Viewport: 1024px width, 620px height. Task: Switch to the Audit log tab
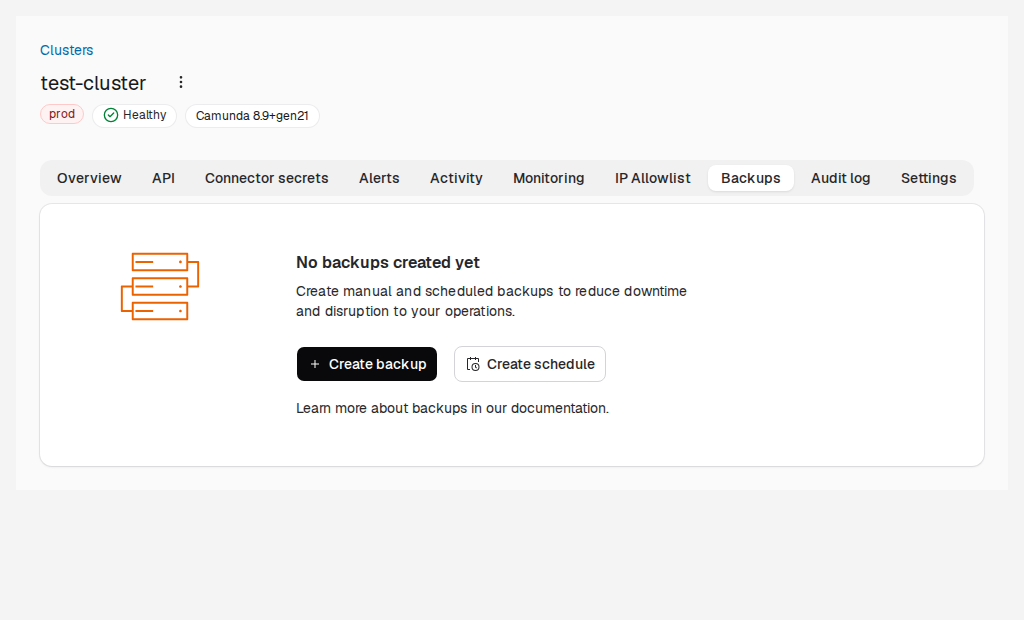click(x=840, y=178)
